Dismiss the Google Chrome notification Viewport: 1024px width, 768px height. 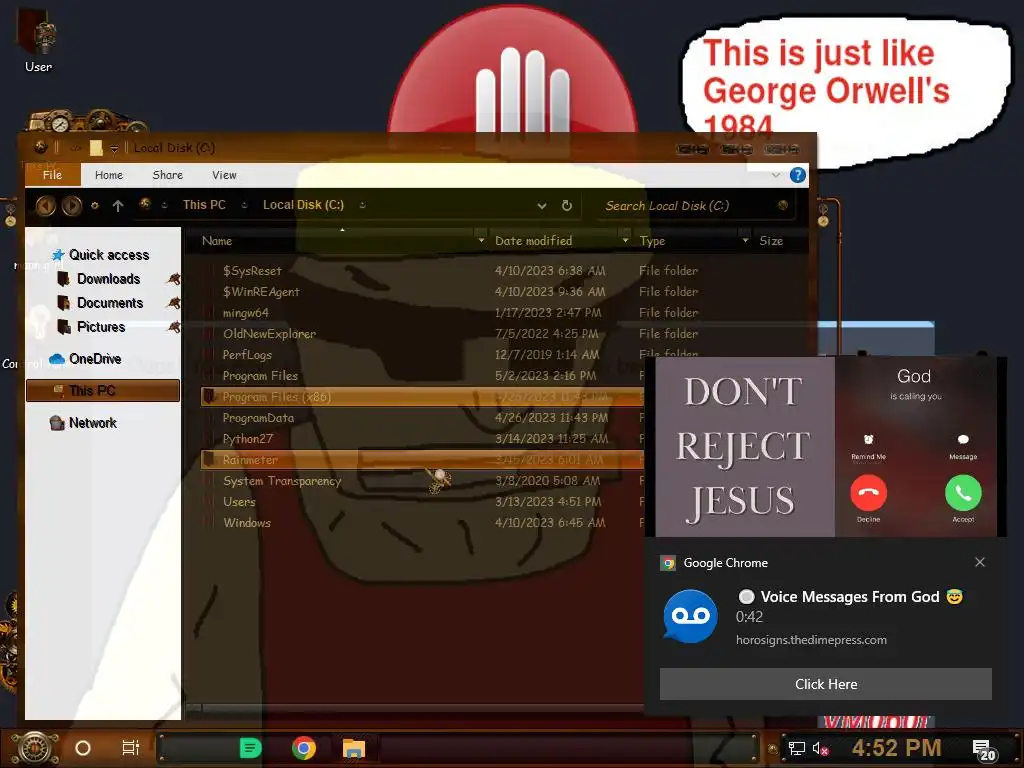tap(980, 562)
